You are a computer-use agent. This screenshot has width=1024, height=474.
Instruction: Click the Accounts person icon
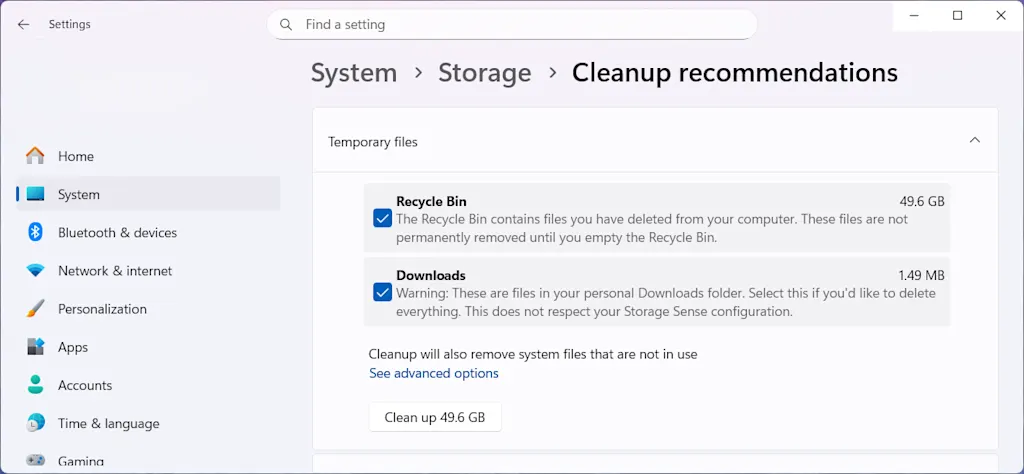35,385
